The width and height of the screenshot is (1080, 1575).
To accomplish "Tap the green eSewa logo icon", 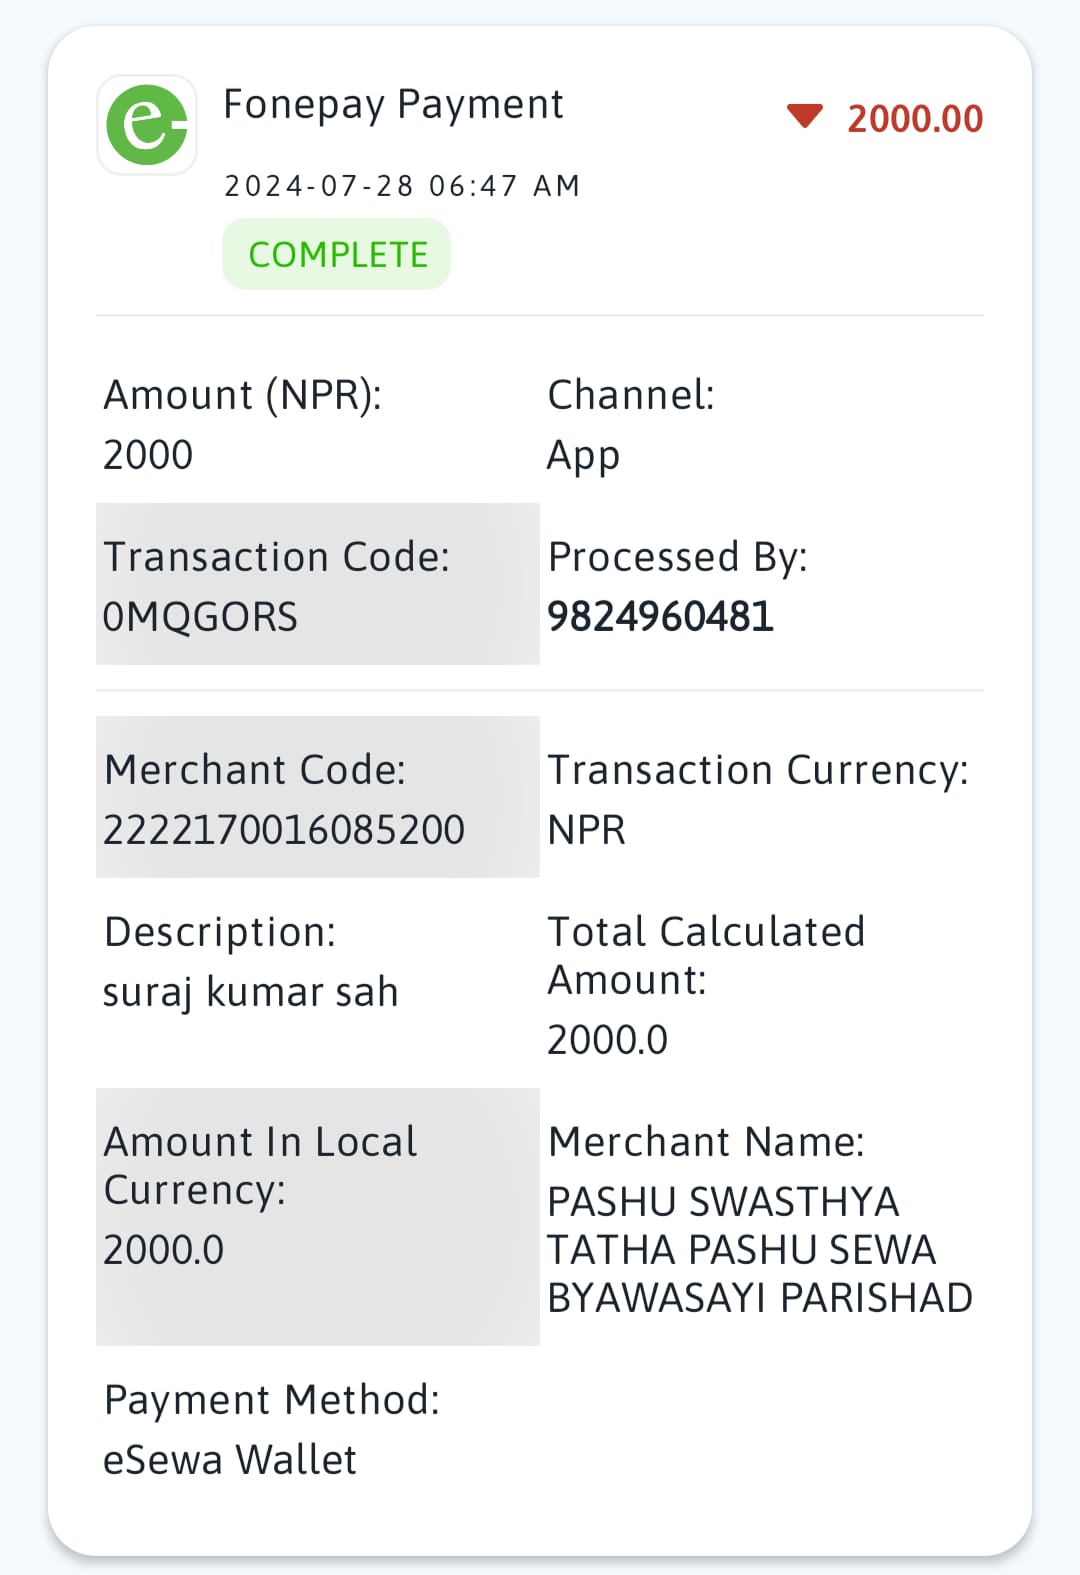I will 147,125.
